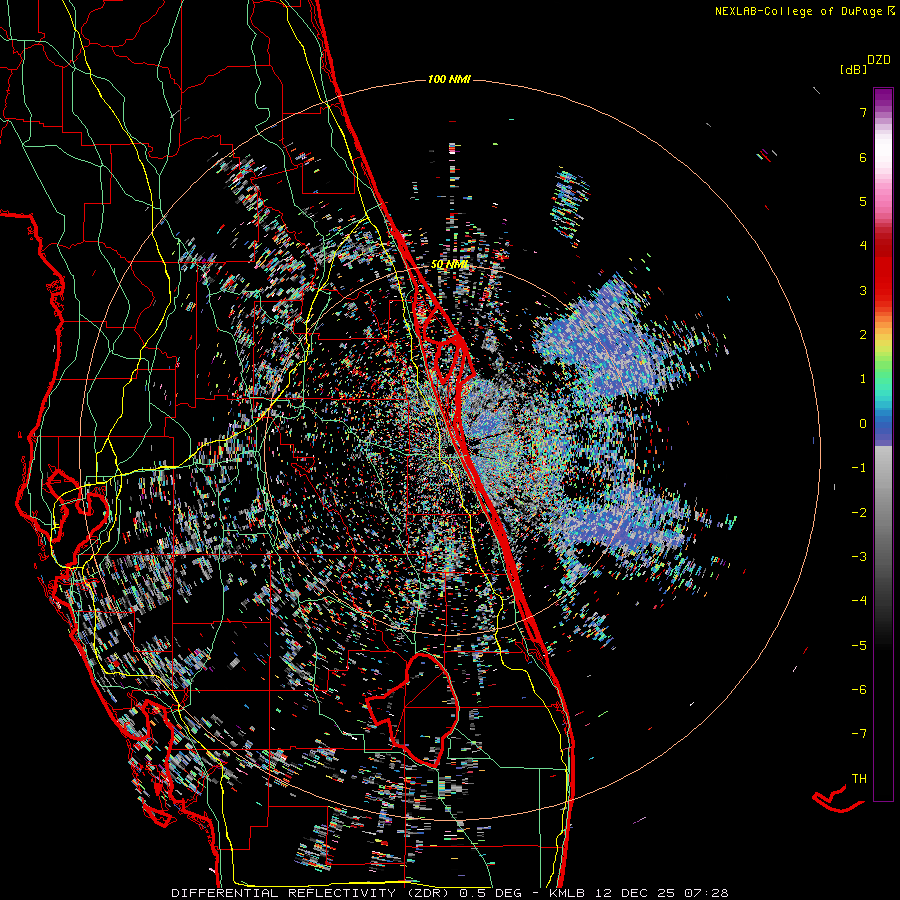Click the "-5" value on the color scale
Image resolution: width=900 pixels, height=900 pixels.
click(x=859, y=646)
